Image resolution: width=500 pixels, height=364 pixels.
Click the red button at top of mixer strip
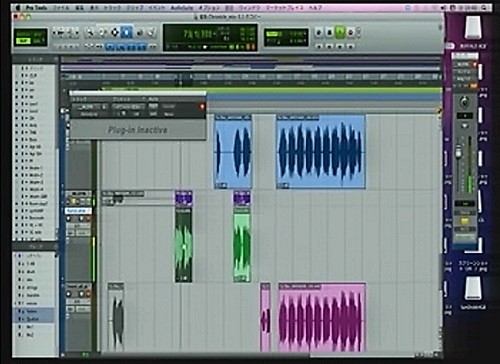click(x=474, y=65)
